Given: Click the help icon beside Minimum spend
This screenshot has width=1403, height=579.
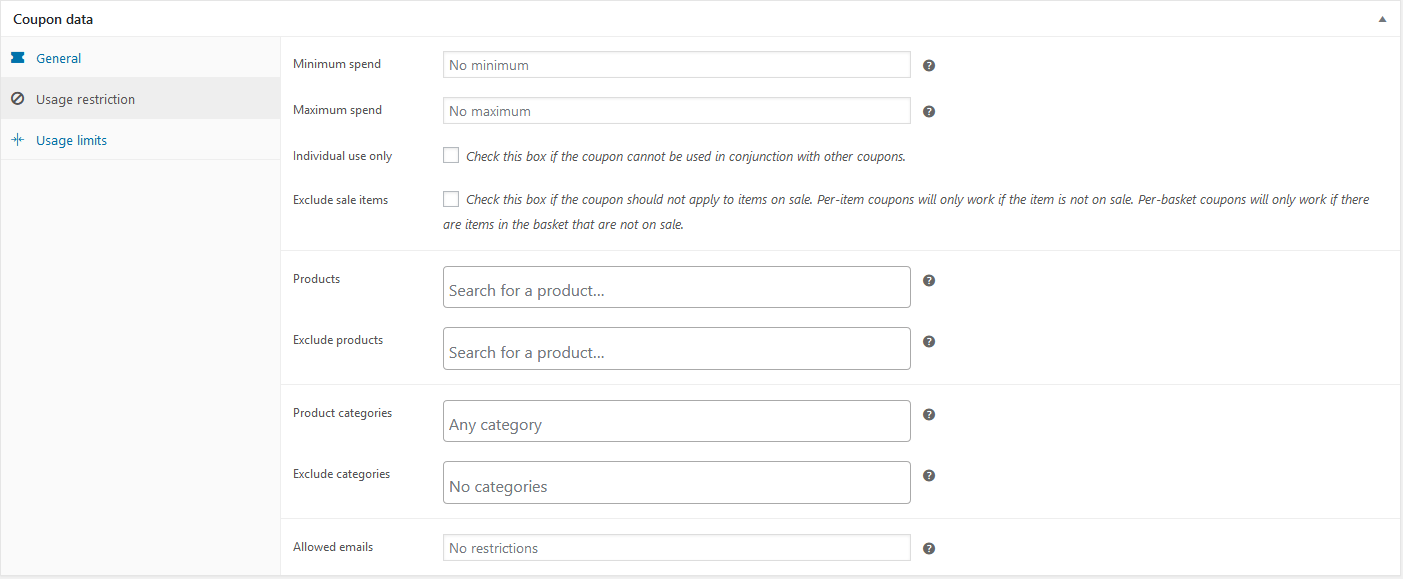Looking at the screenshot, I should coord(929,65).
